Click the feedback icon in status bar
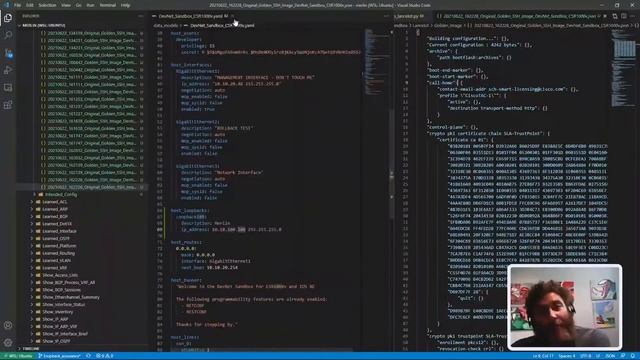640x360 pixels. (623, 356)
